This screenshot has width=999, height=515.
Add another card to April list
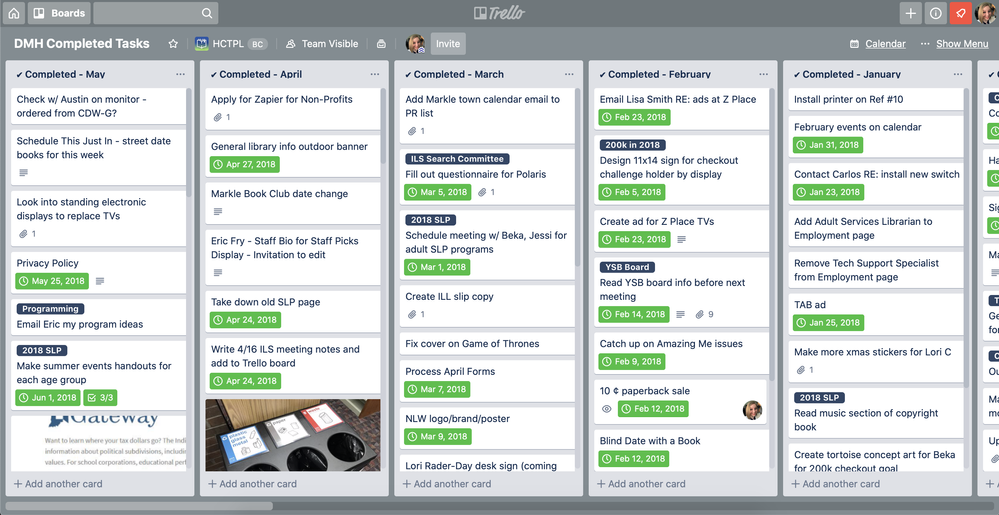252,484
